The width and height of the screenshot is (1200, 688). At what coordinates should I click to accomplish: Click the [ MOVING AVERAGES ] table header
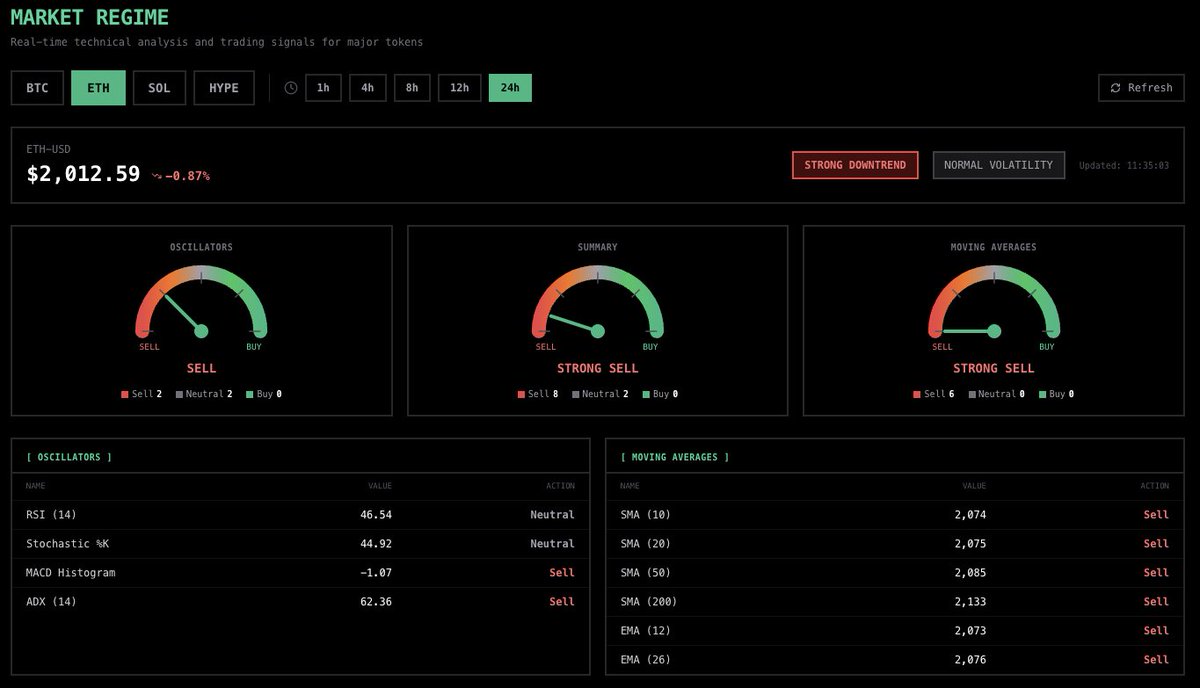tap(675, 457)
